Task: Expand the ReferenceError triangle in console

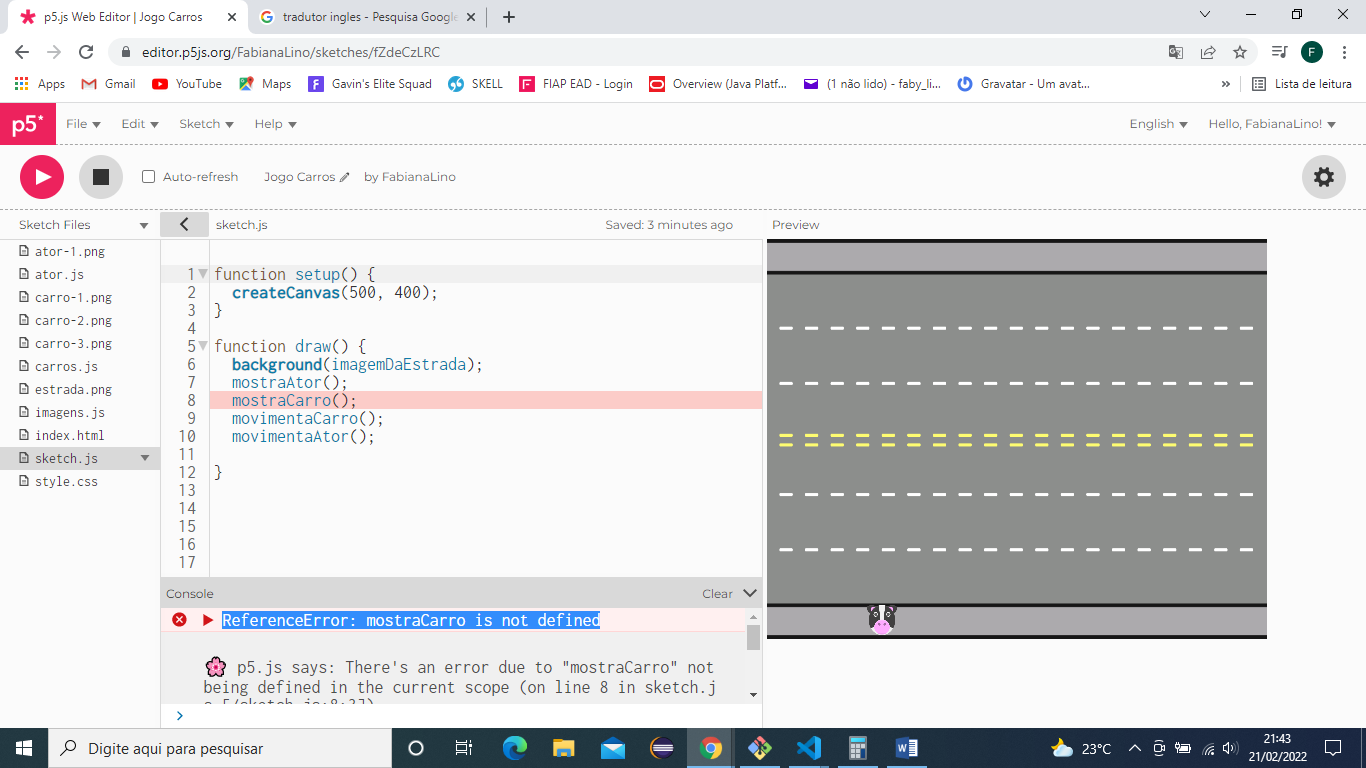Action: (208, 620)
